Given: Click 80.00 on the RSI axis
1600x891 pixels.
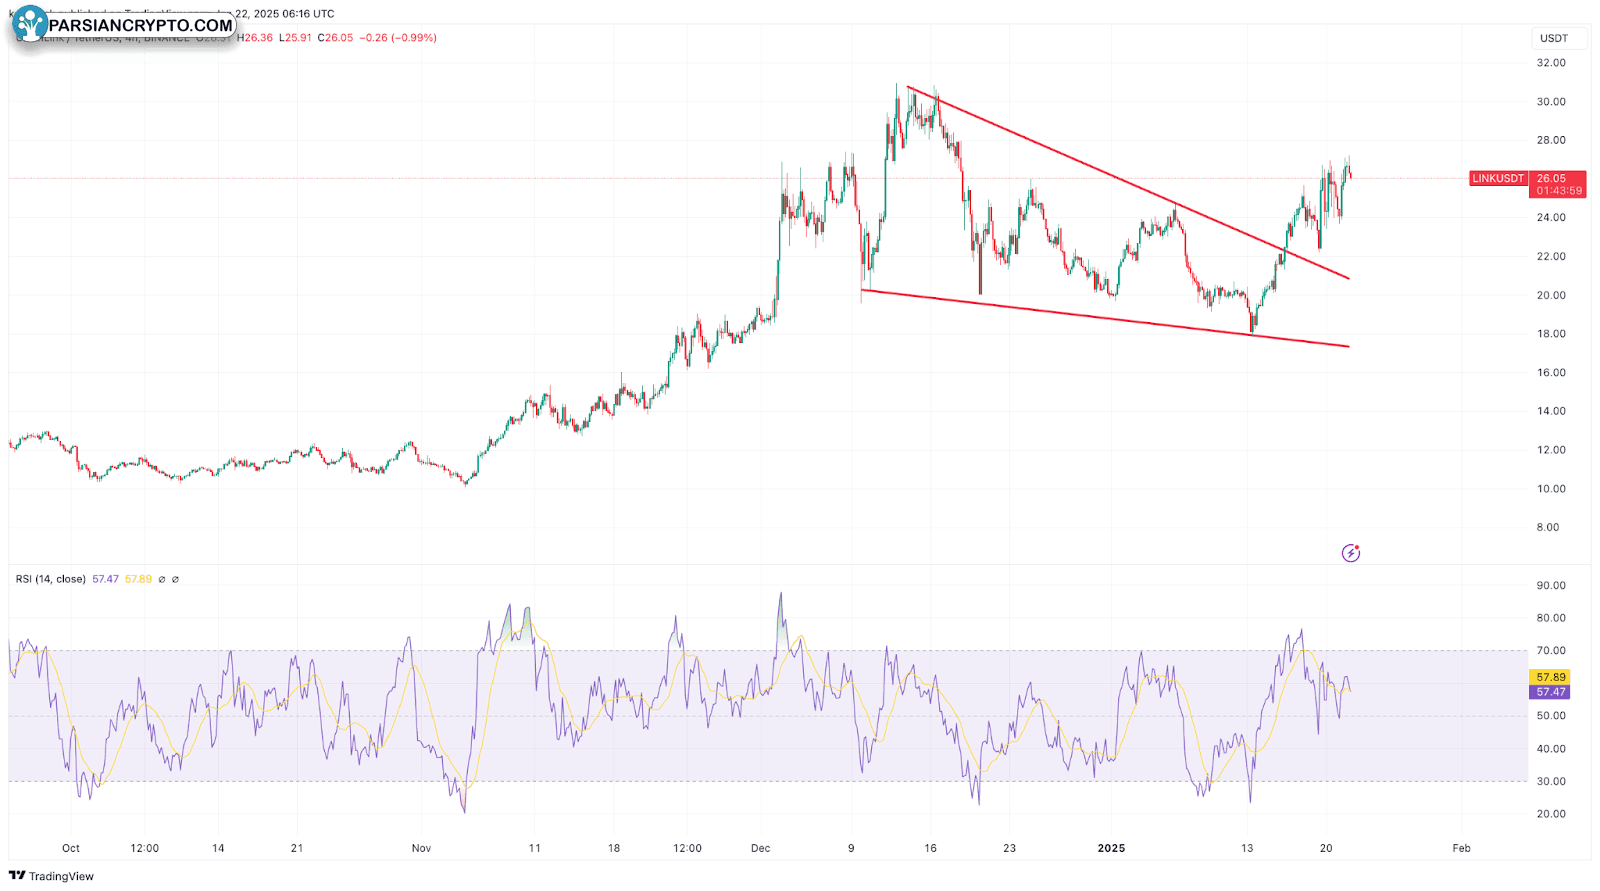Looking at the screenshot, I should [1551, 619].
